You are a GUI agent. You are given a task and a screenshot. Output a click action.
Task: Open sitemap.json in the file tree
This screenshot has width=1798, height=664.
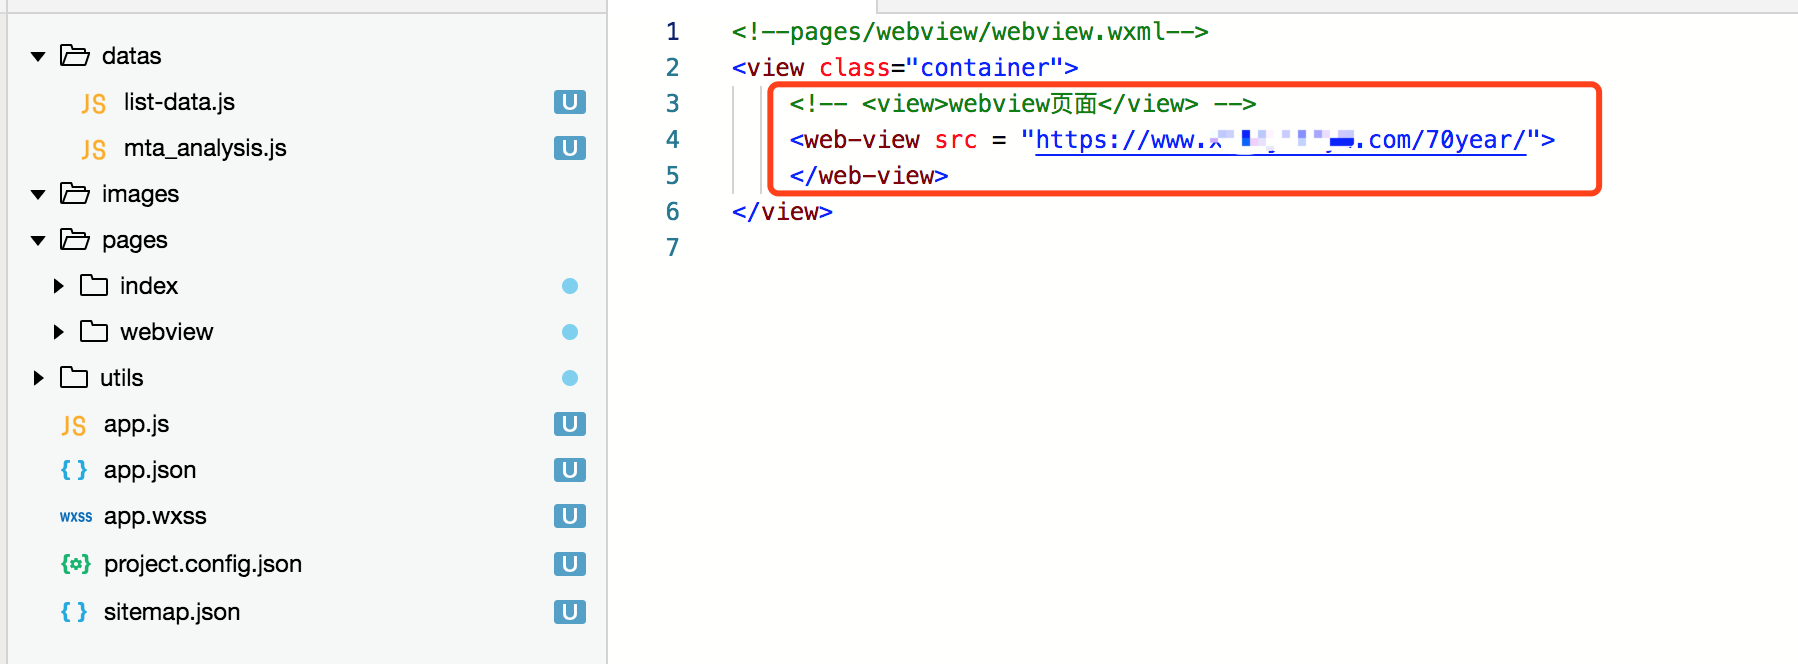coord(172,612)
